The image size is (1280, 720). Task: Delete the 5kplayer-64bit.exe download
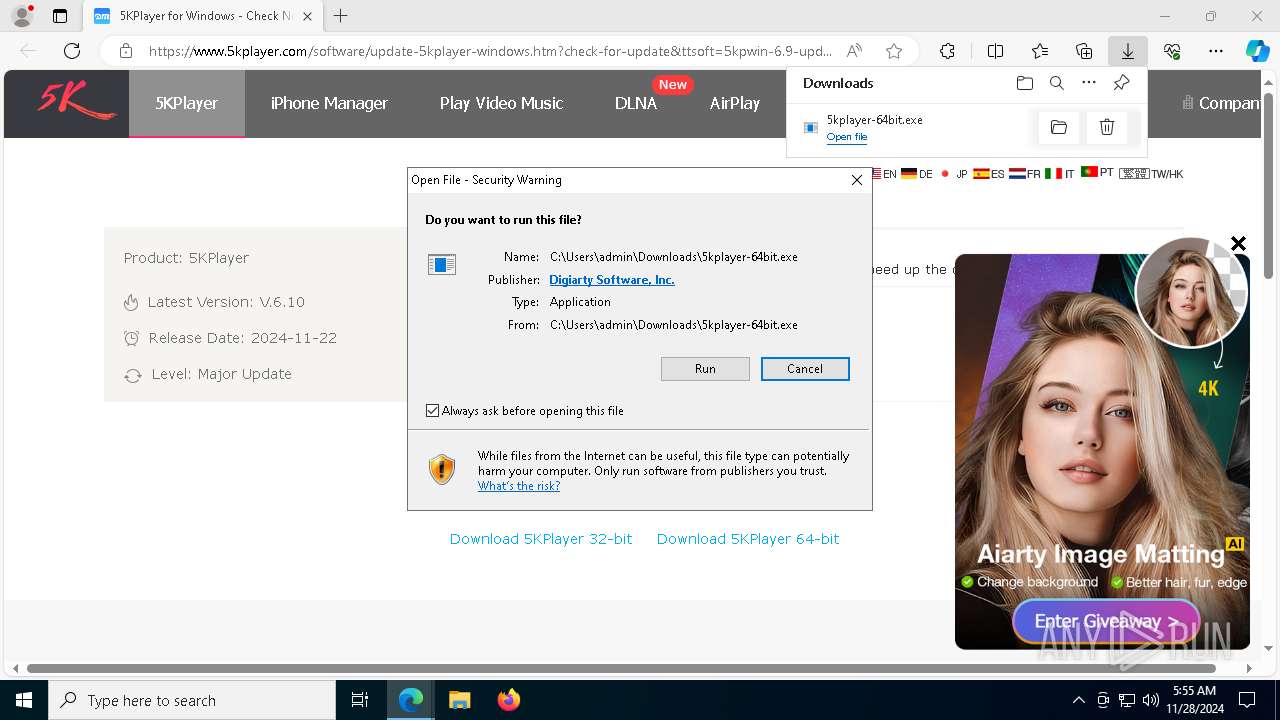[x=1107, y=127]
